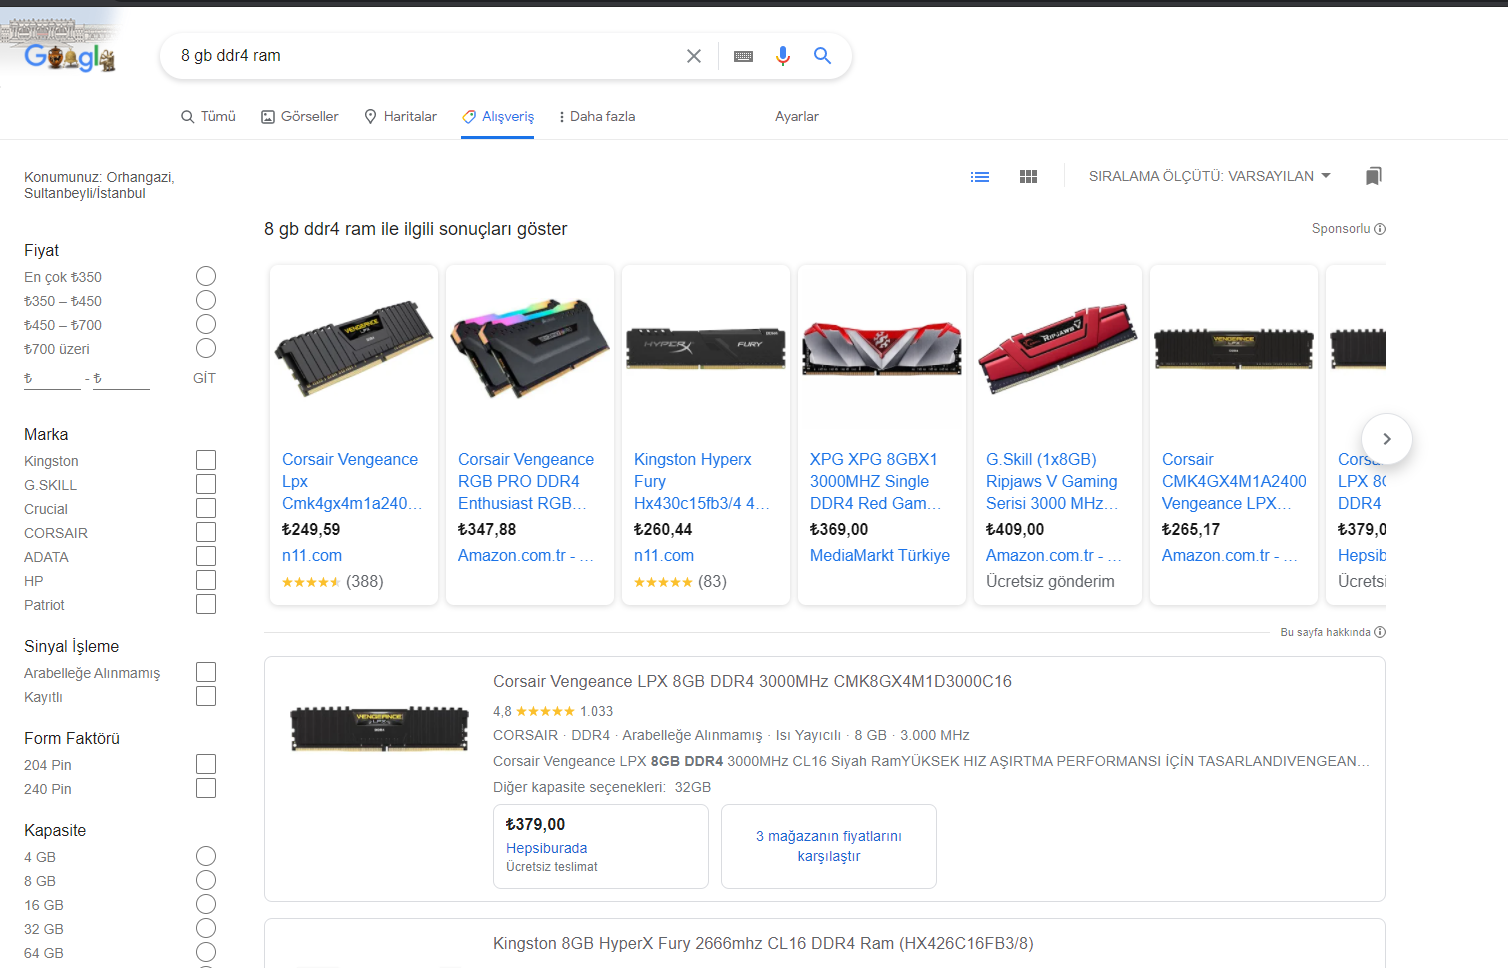Open the Haritalar tab
This screenshot has width=1508, height=968.
pos(400,117)
